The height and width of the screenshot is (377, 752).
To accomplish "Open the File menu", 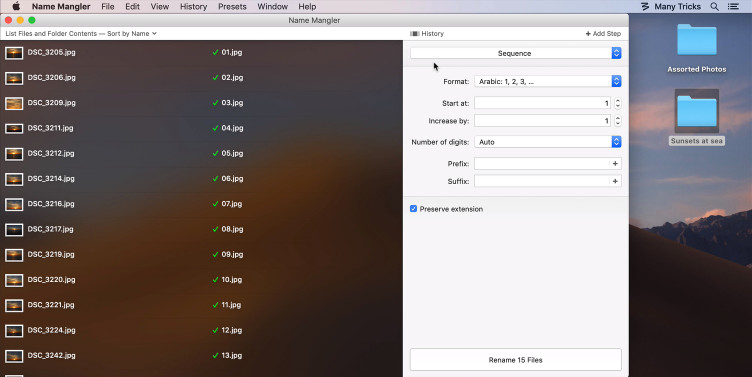I will click(x=107, y=6).
